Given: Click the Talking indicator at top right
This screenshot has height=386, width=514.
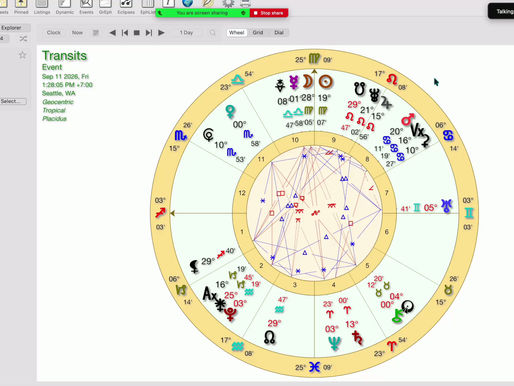Looking at the screenshot, I should pyautogui.click(x=502, y=11).
